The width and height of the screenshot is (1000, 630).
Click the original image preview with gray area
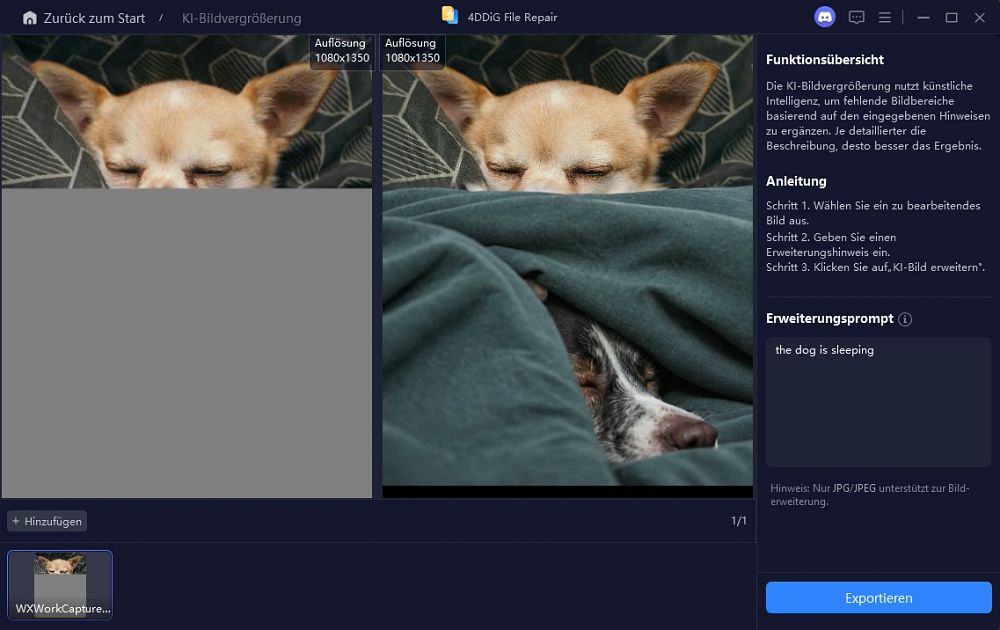(186, 266)
